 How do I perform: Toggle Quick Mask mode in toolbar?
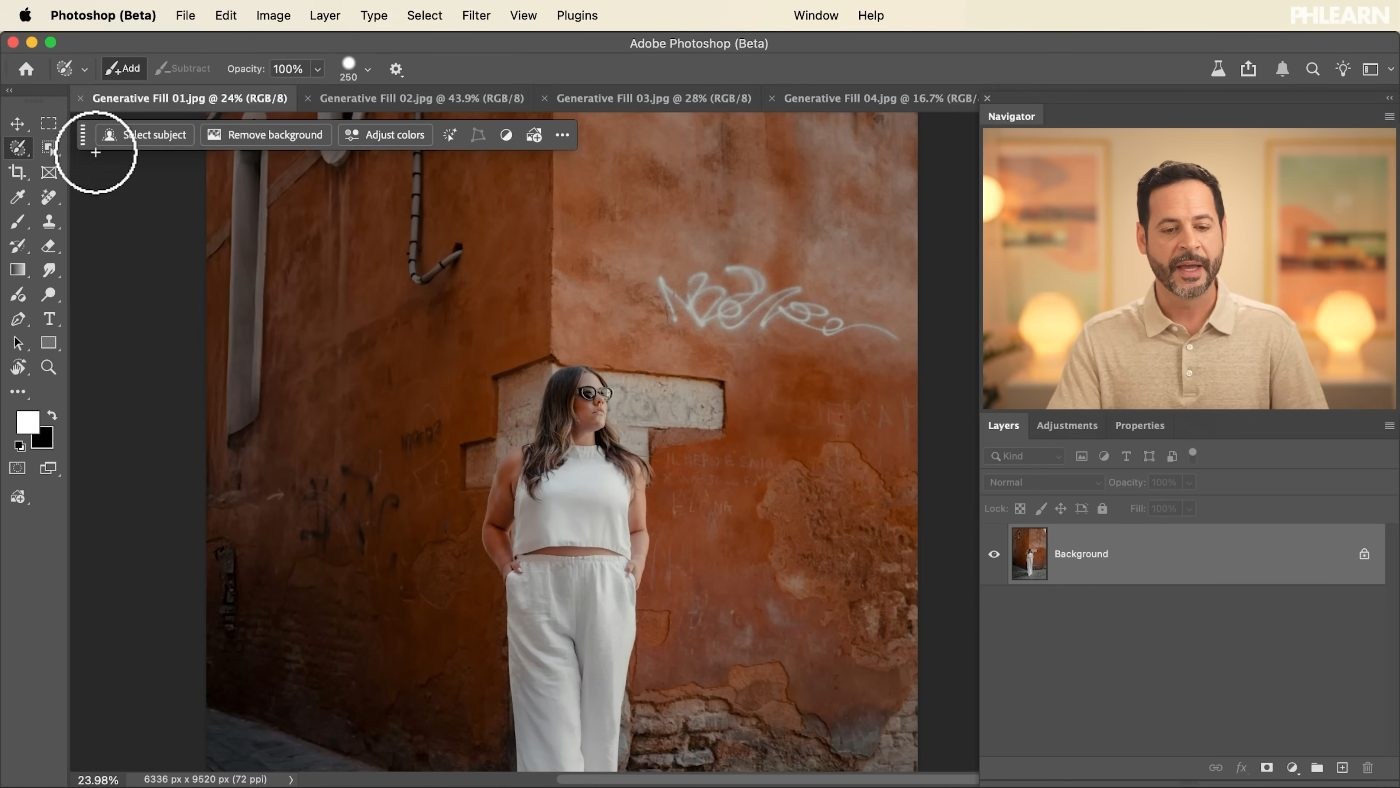pyautogui.click(x=18, y=468)
